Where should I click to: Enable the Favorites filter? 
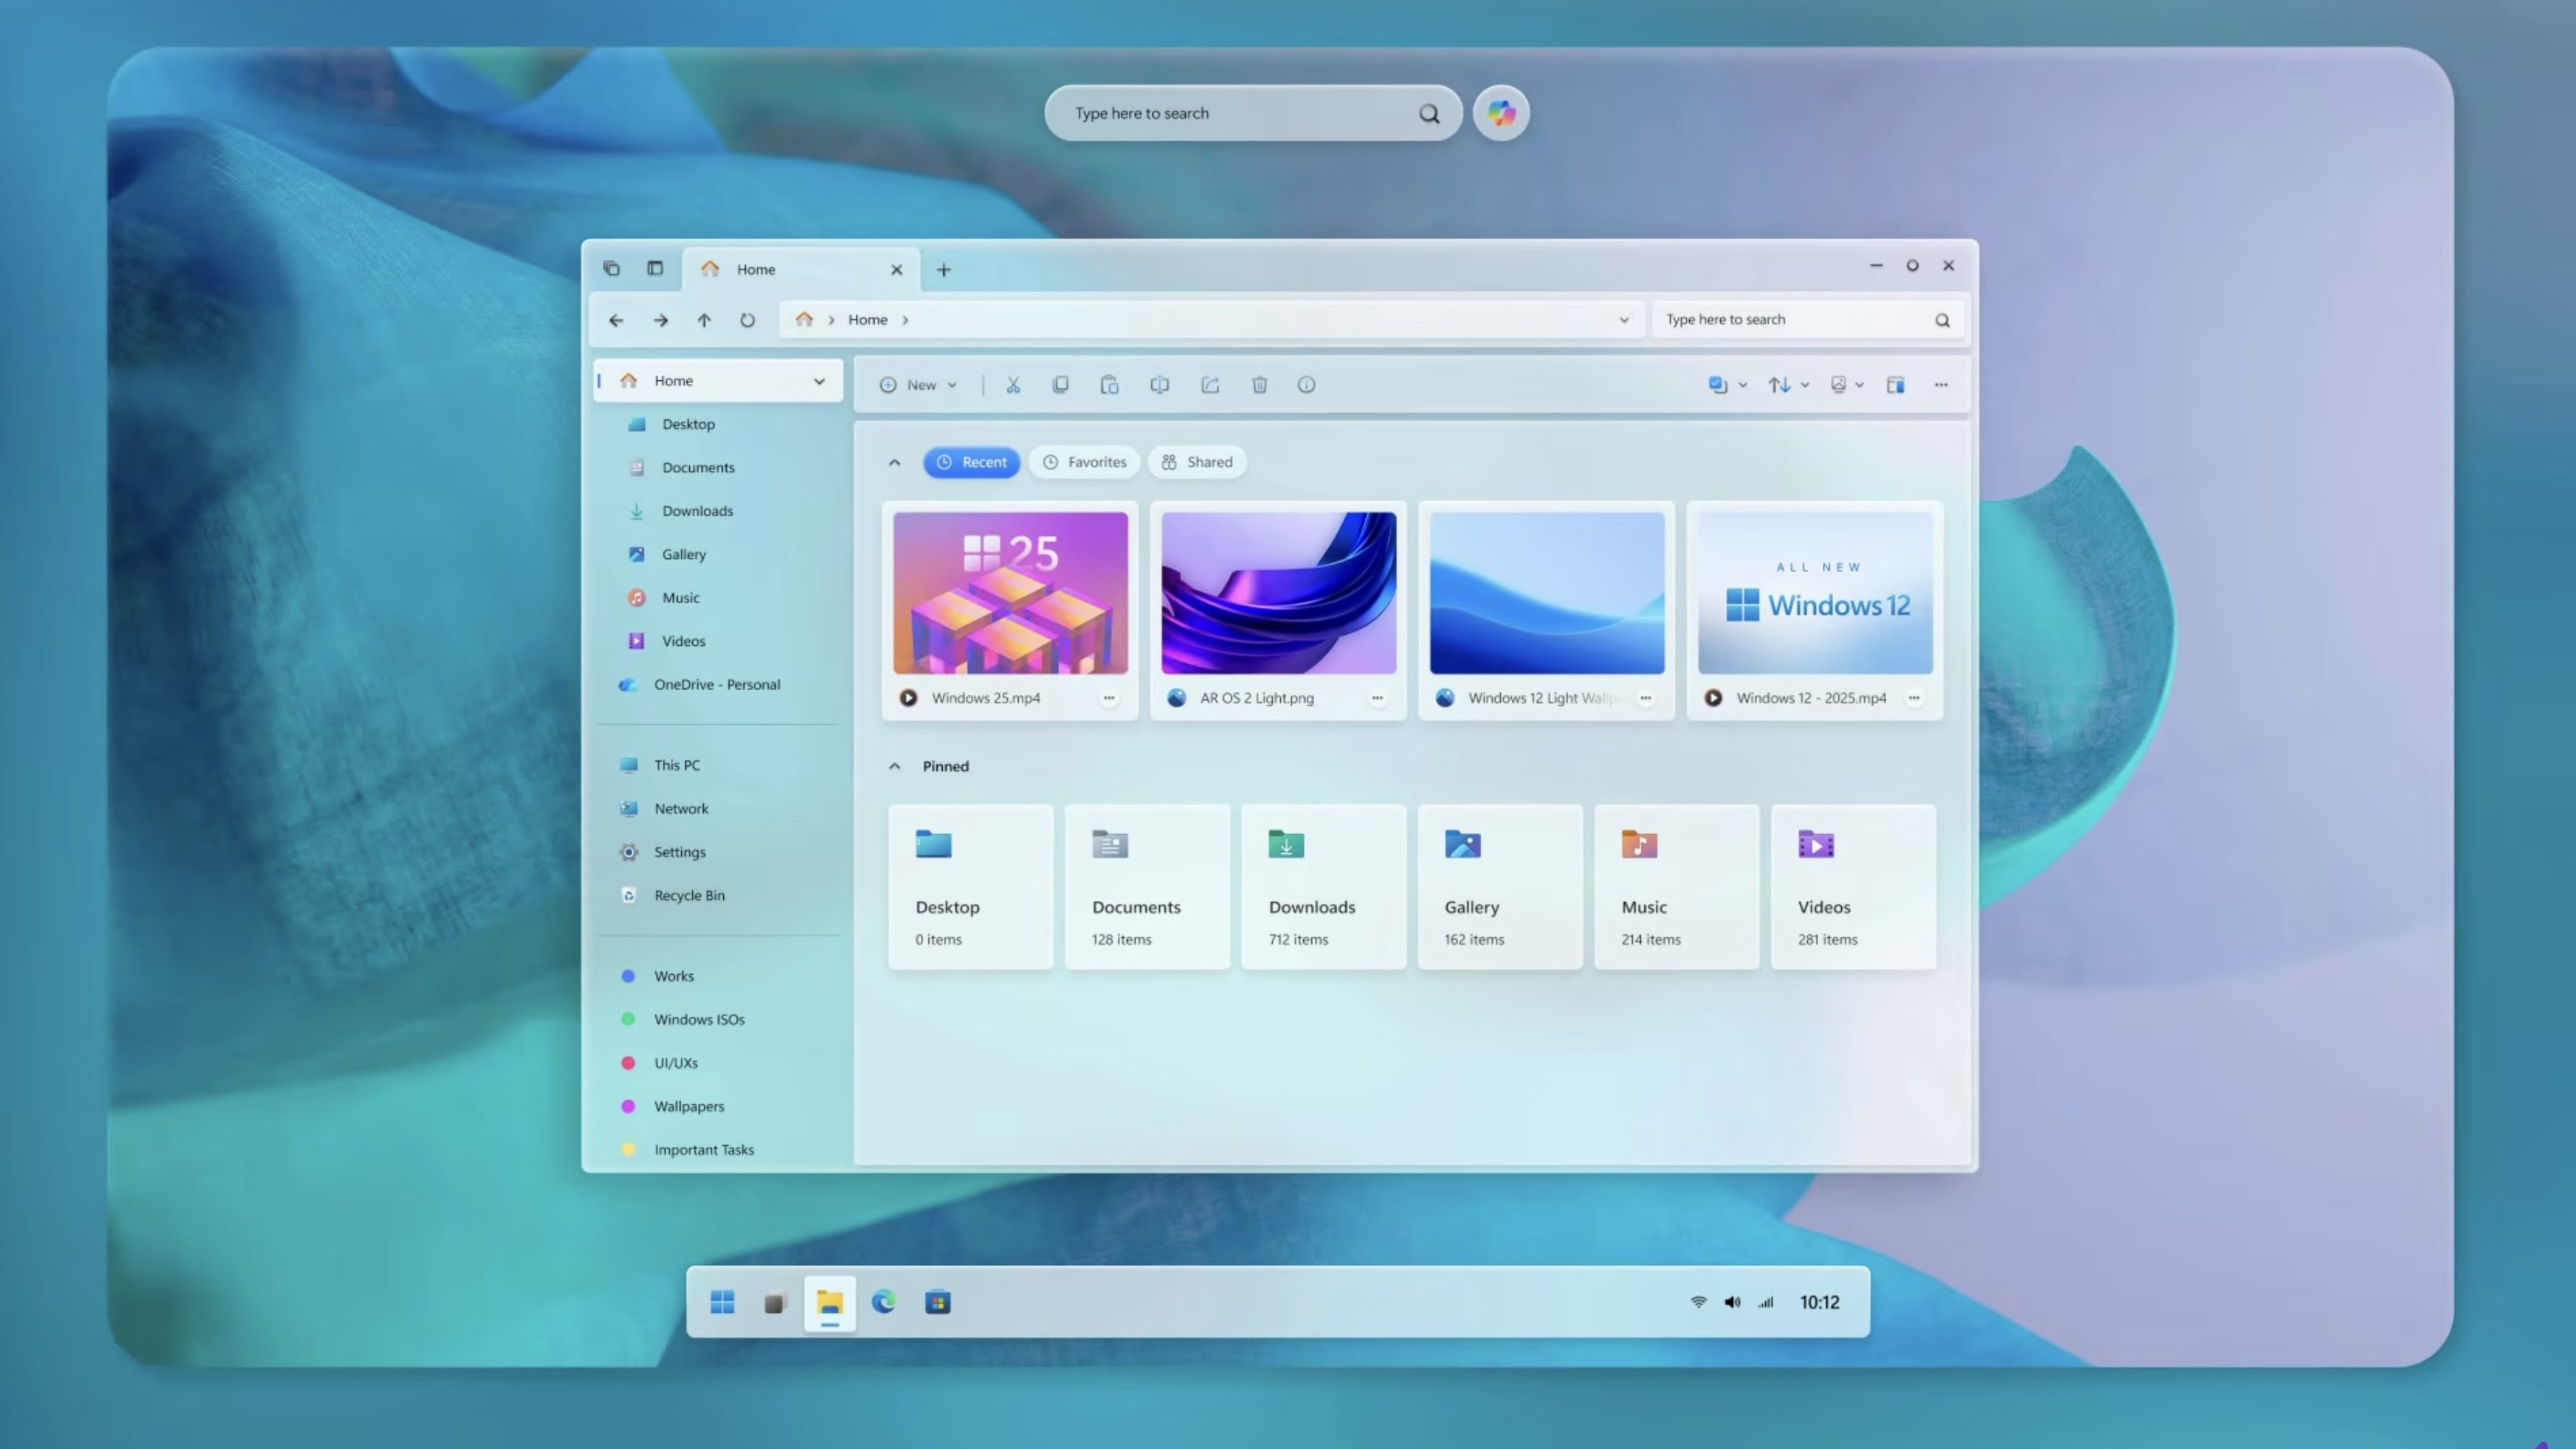click(x=1084, y=462)
